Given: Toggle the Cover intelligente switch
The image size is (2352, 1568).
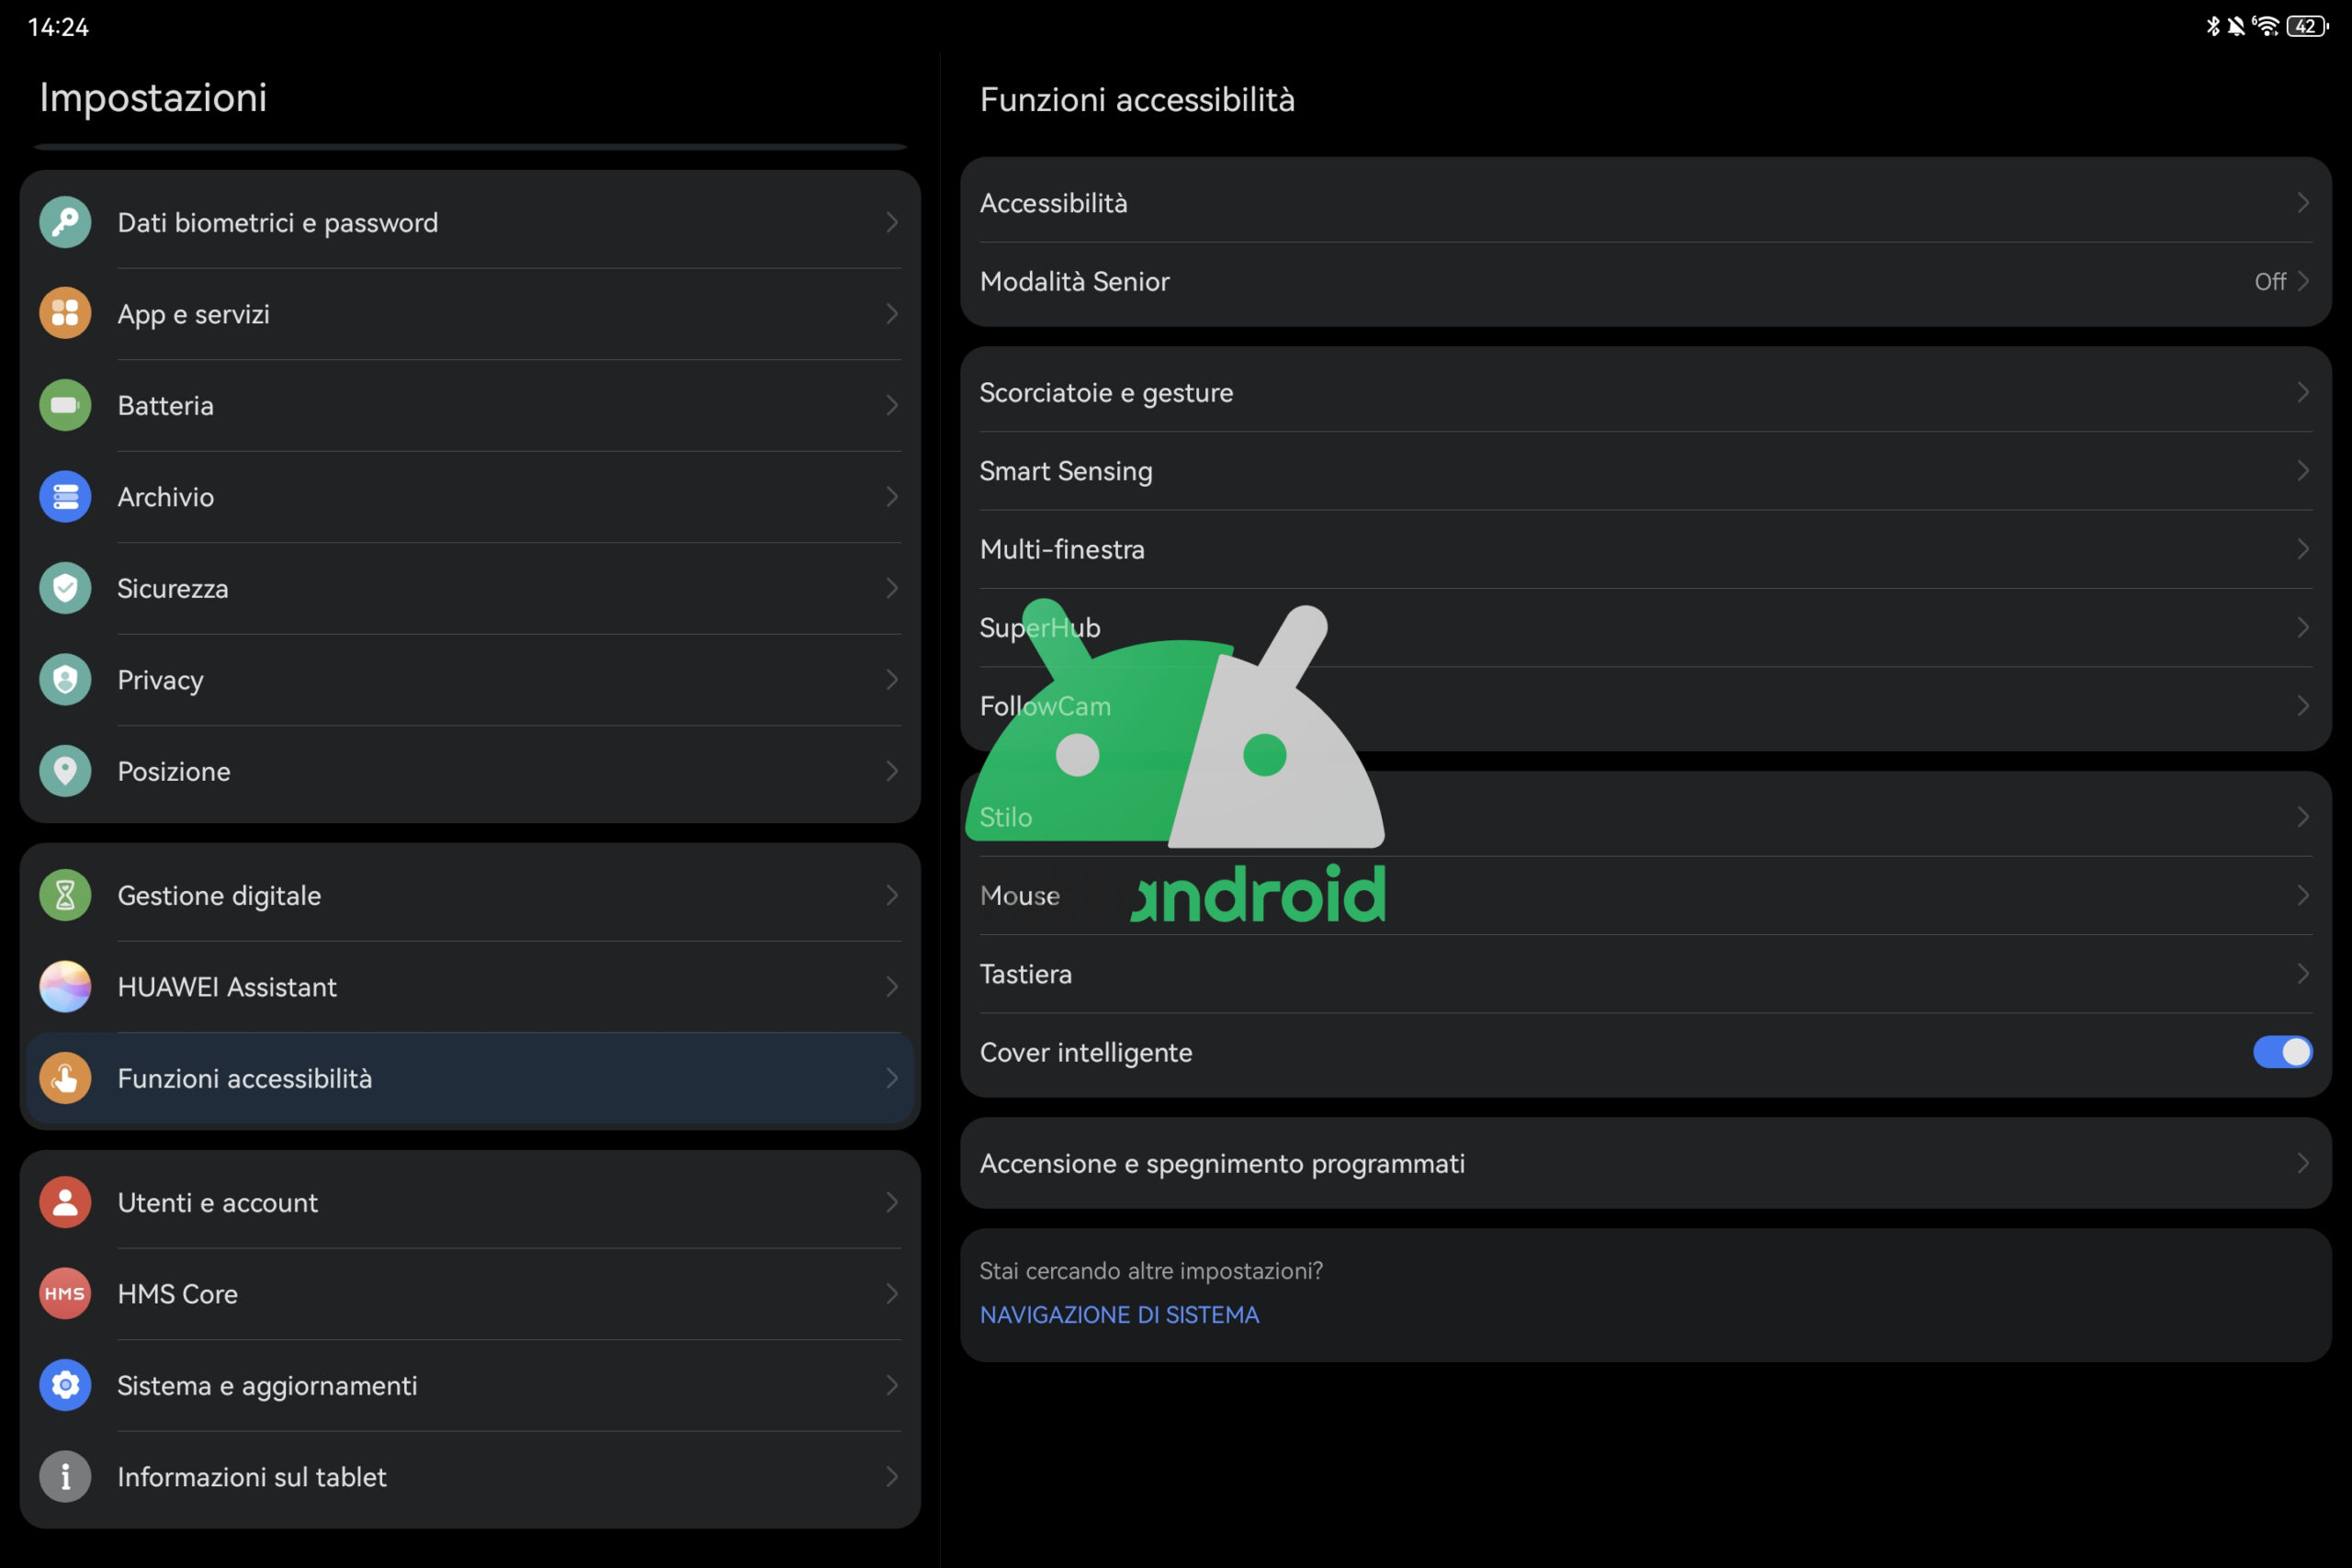Looking at the screenshot, I should [2282, 1052].
